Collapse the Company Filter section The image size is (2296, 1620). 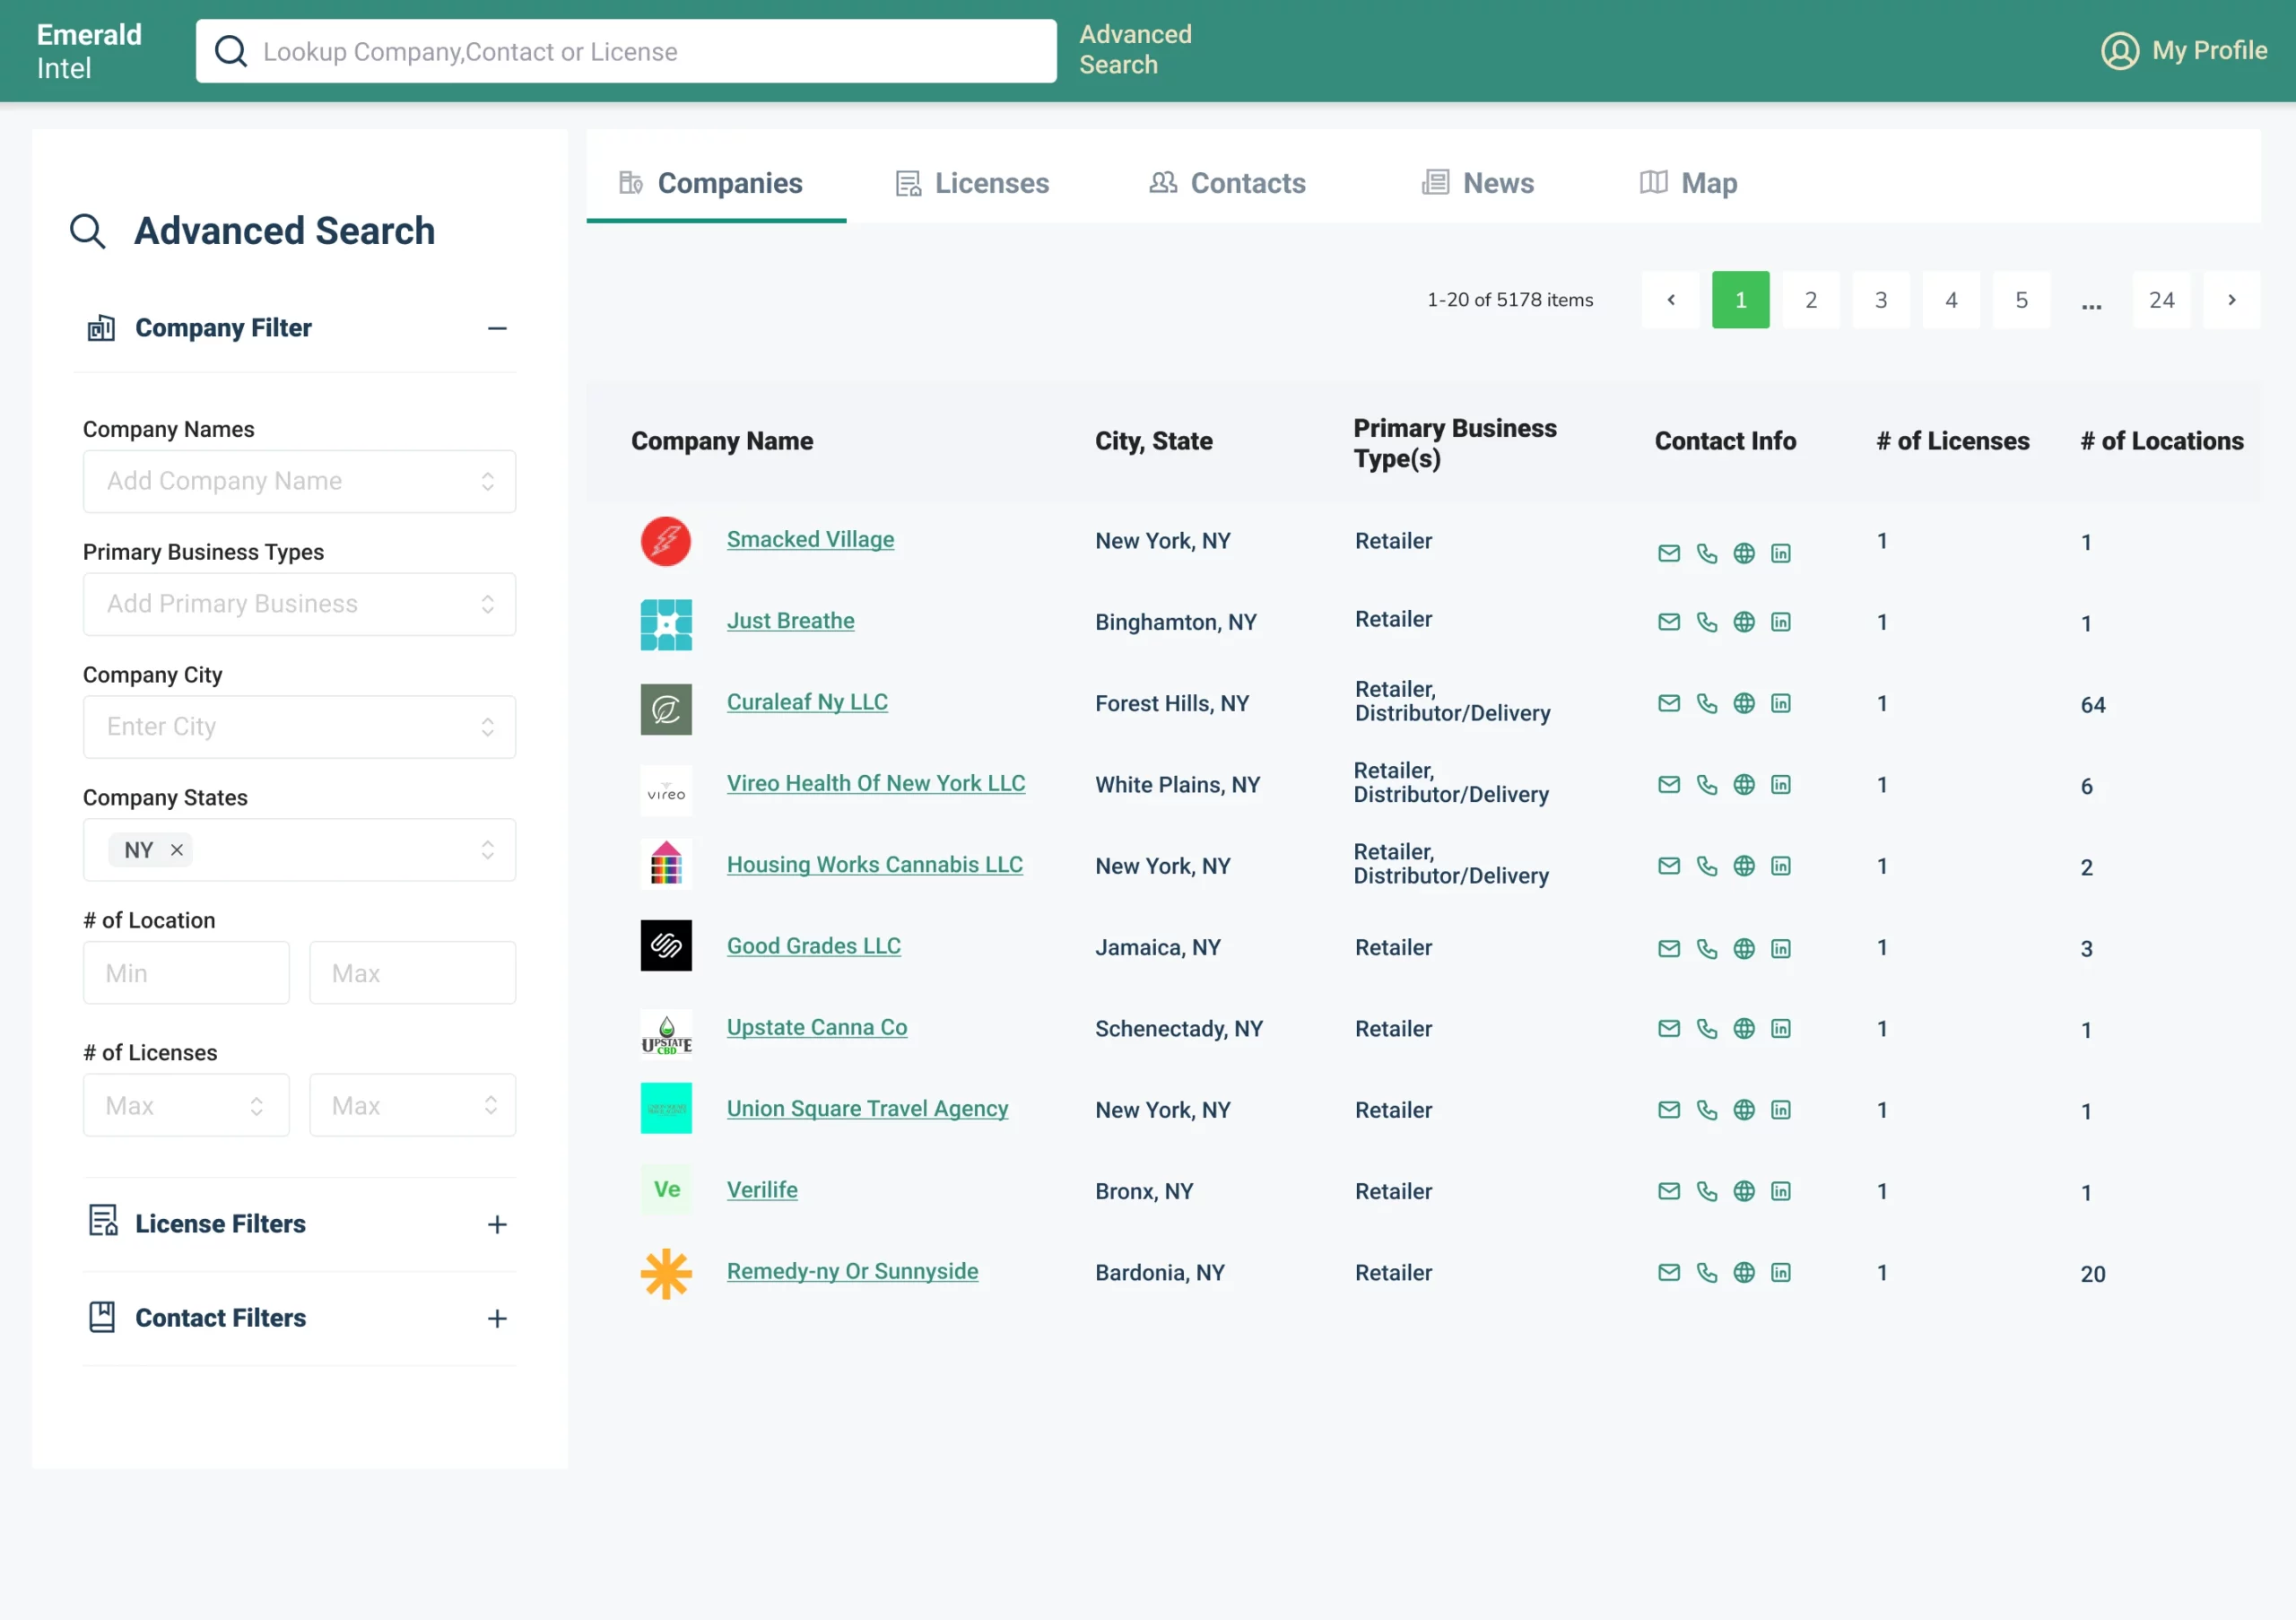click(497, 328)
